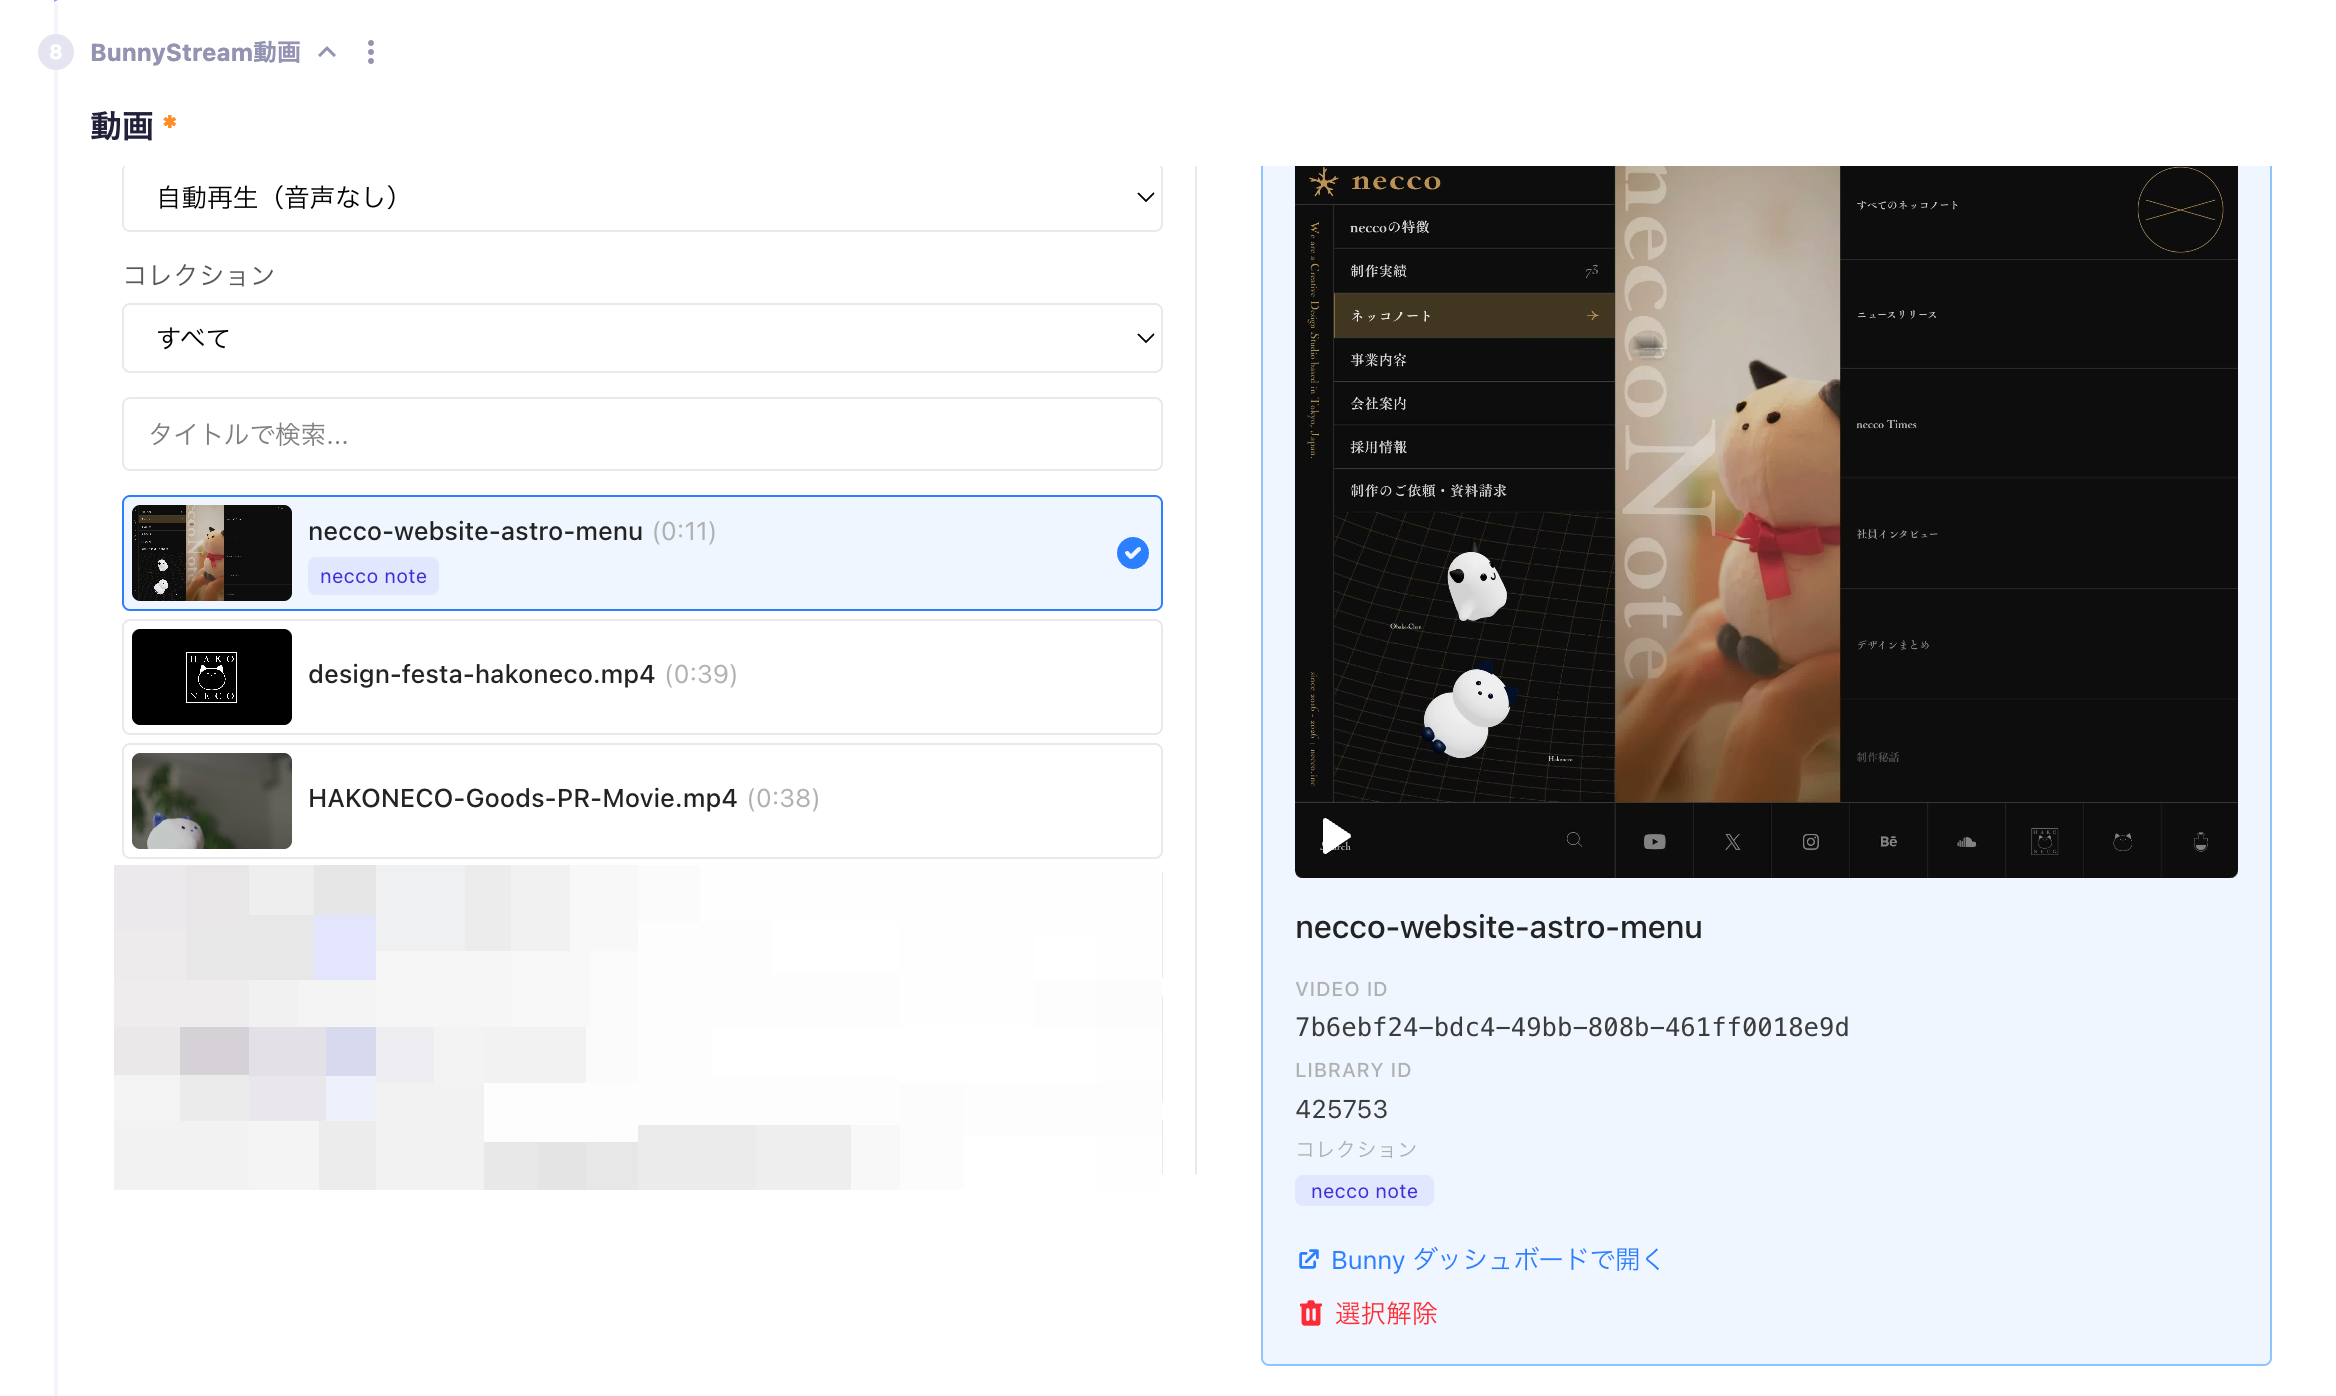The width and height of the screenshot is (2336, 1396).
Task: Click 選択解除 to deselect video
Action: 1386,1313
